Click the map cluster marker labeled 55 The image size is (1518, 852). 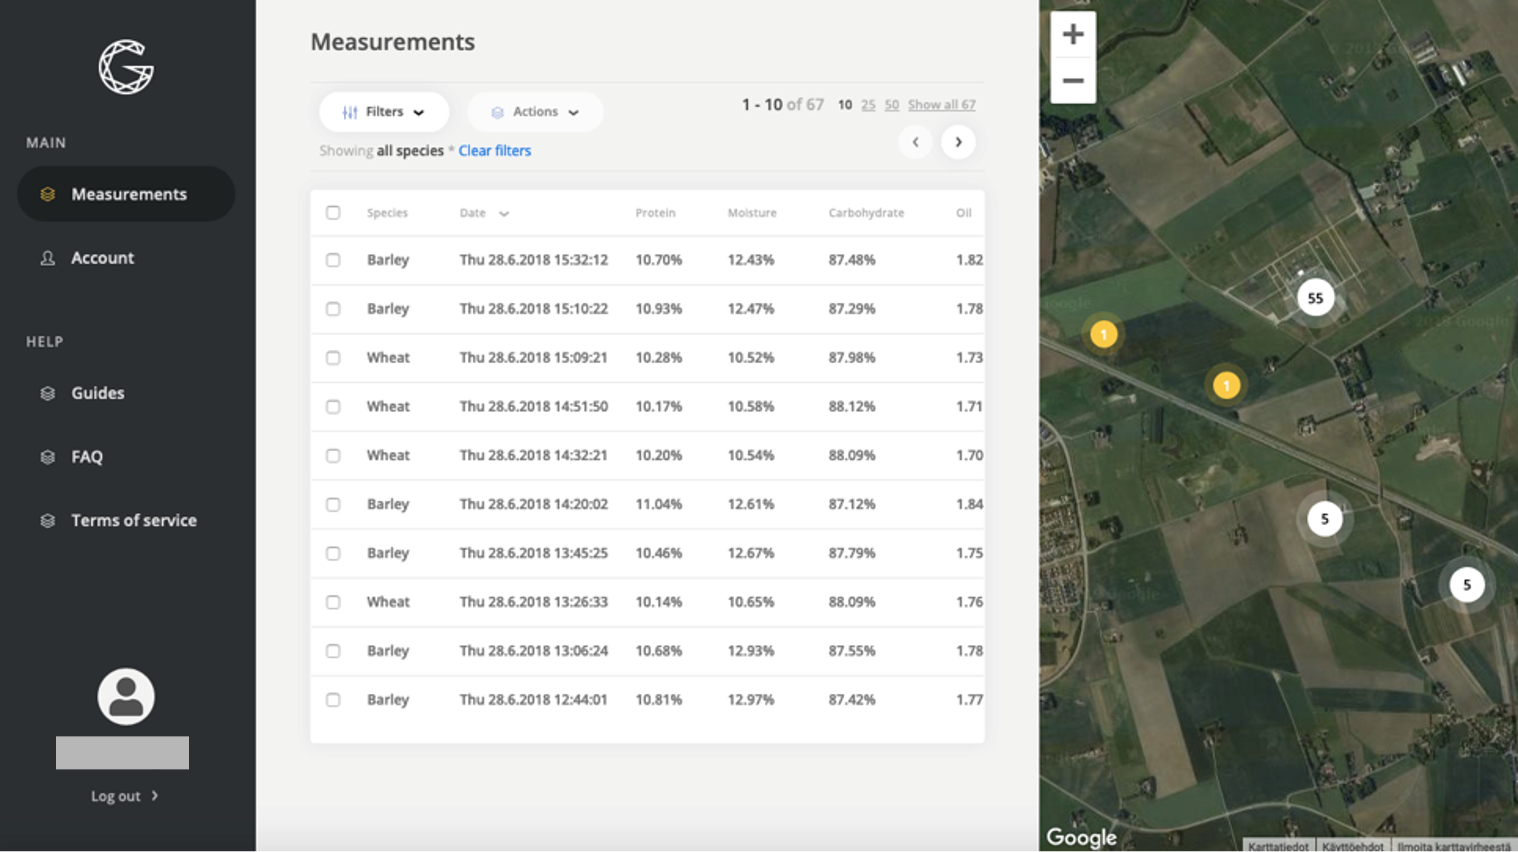tap(1315, 298)
